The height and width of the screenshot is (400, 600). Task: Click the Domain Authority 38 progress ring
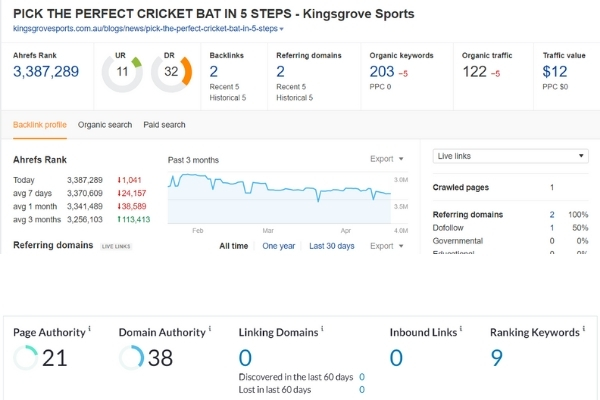[x=131, y=358]
